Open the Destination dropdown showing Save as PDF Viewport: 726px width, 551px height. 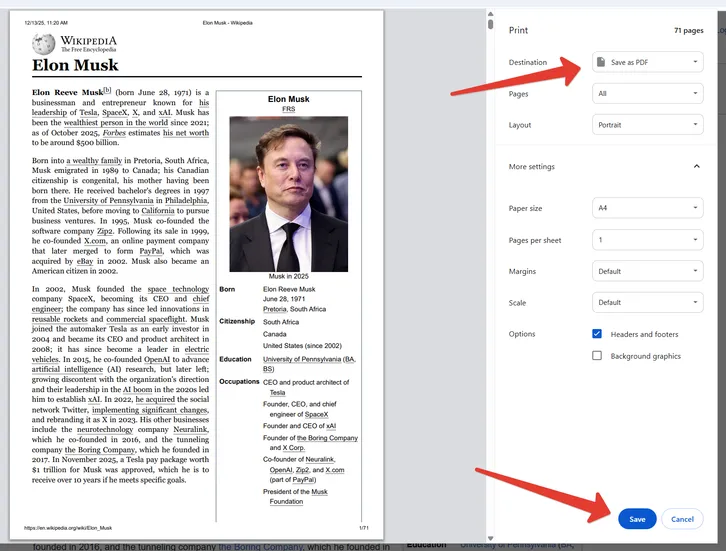point(647,62)
